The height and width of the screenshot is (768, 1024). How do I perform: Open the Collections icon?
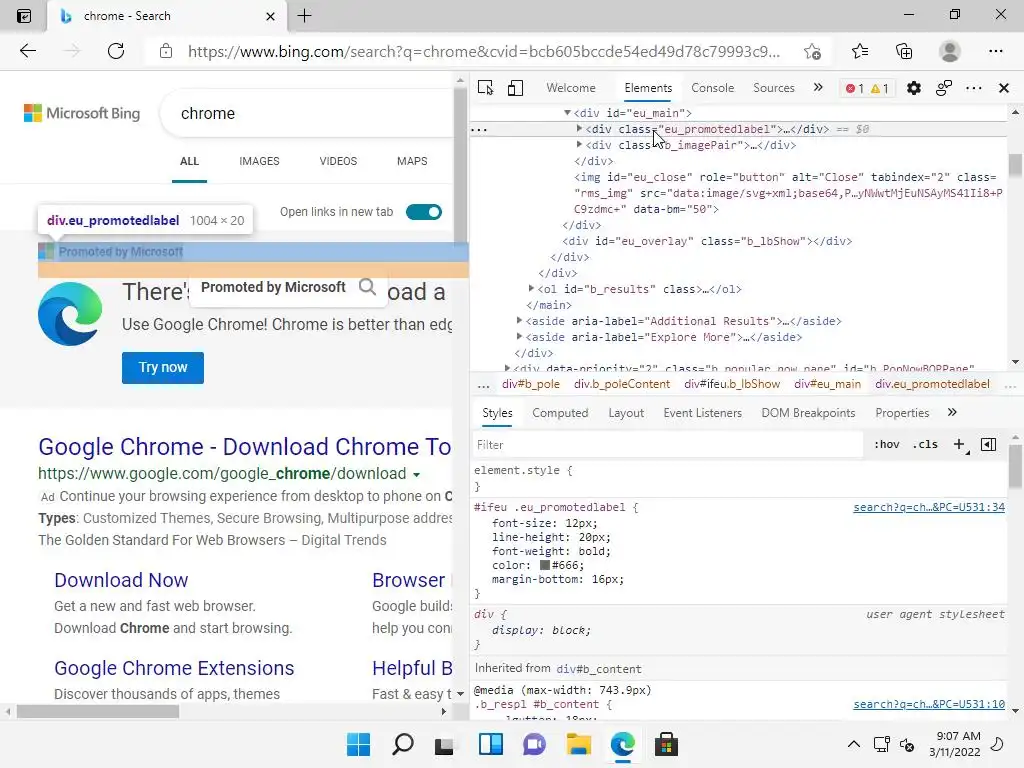(x=904, y=51)
